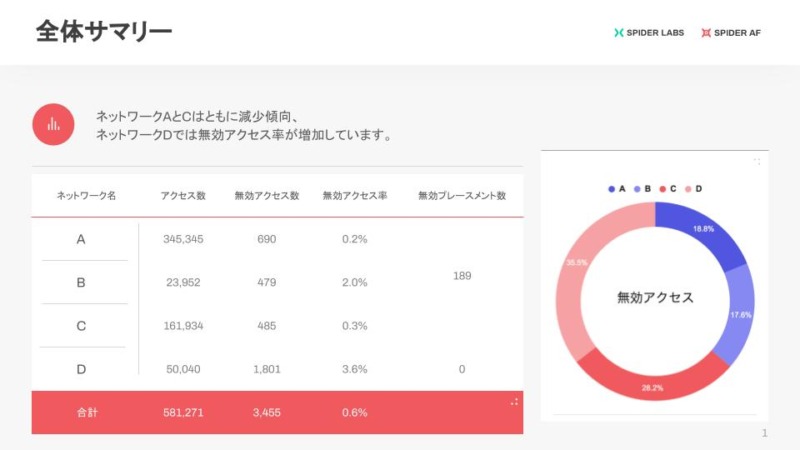Click the 3.6% rate cell
This screenshot has height=450, width=800.
point(355,369)
